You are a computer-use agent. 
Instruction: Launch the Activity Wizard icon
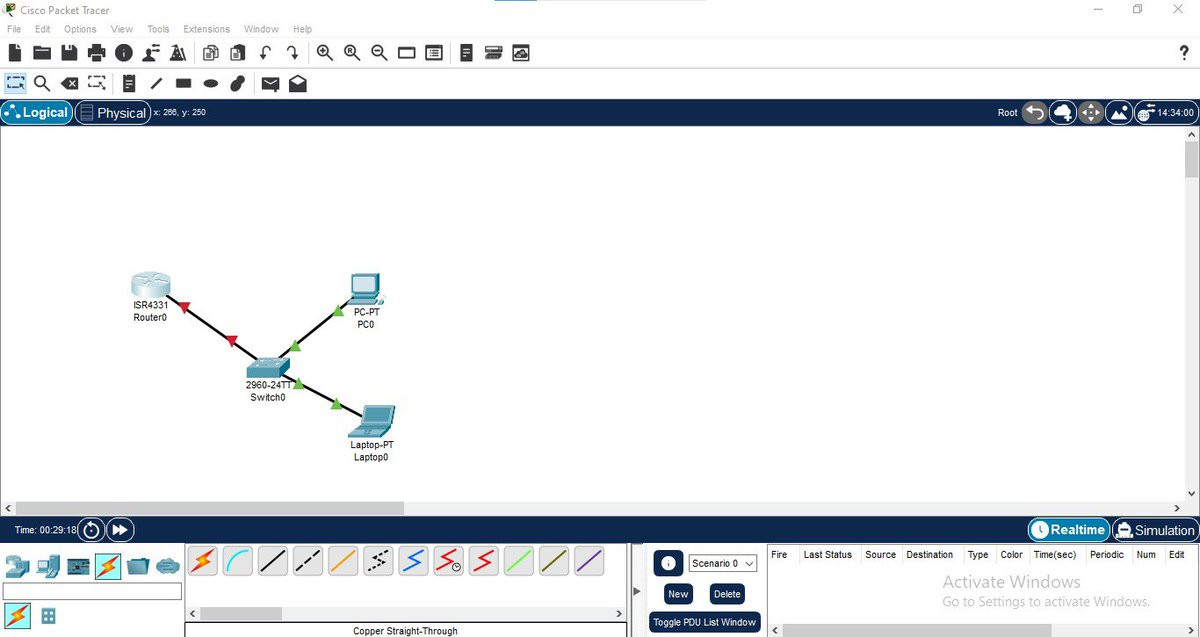coord(151,53)
